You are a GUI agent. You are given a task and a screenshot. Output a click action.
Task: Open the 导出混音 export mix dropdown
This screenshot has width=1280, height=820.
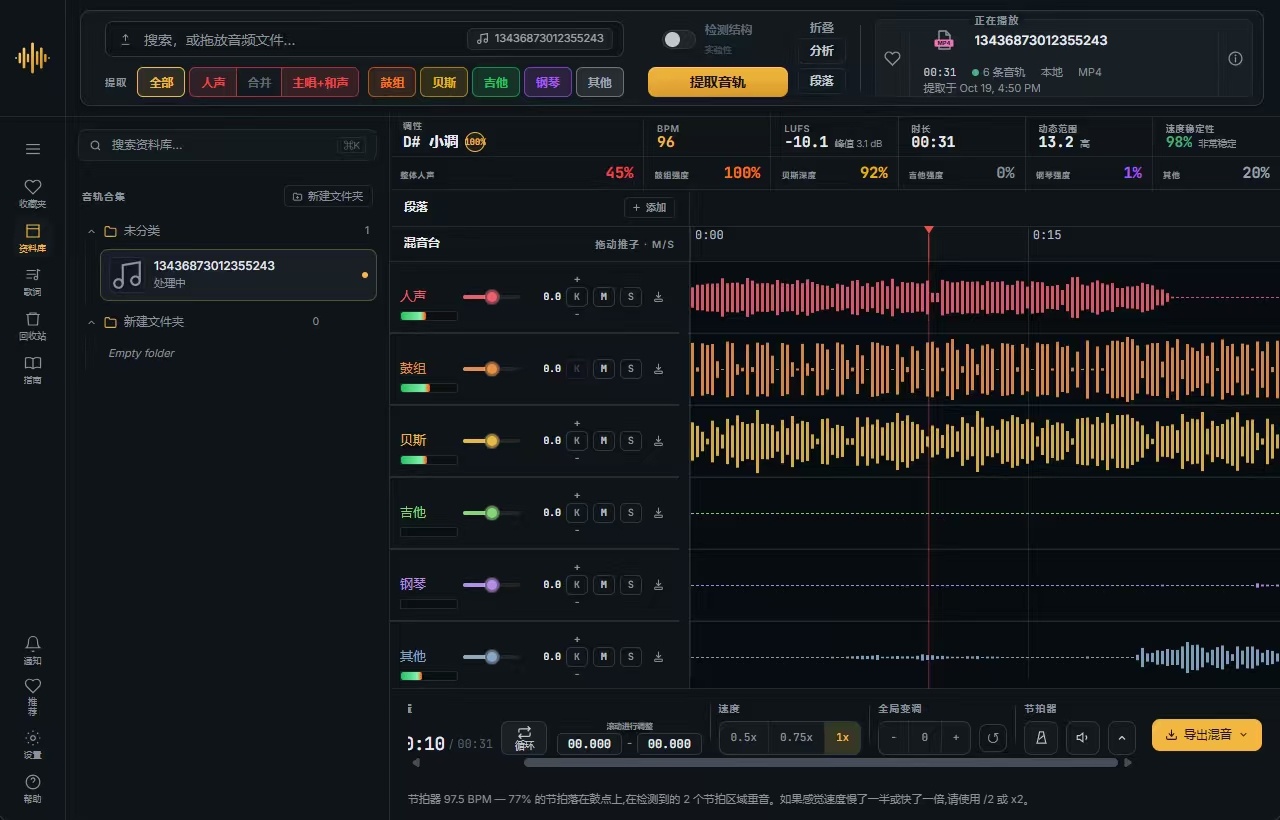coord(1206,735)
